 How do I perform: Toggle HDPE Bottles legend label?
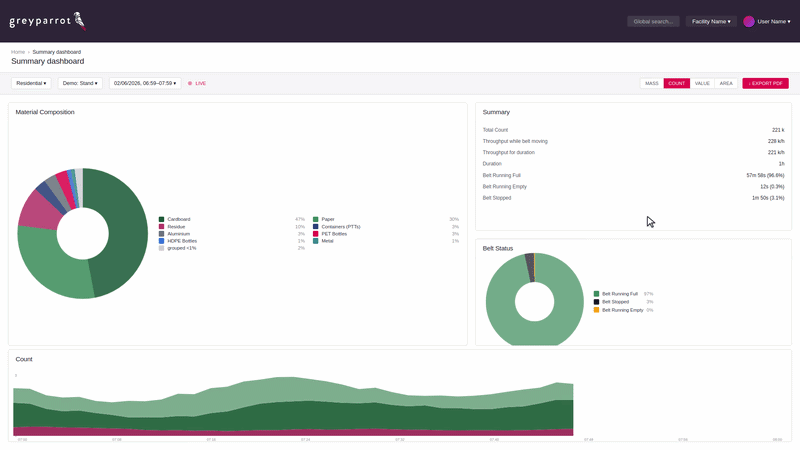182,241
